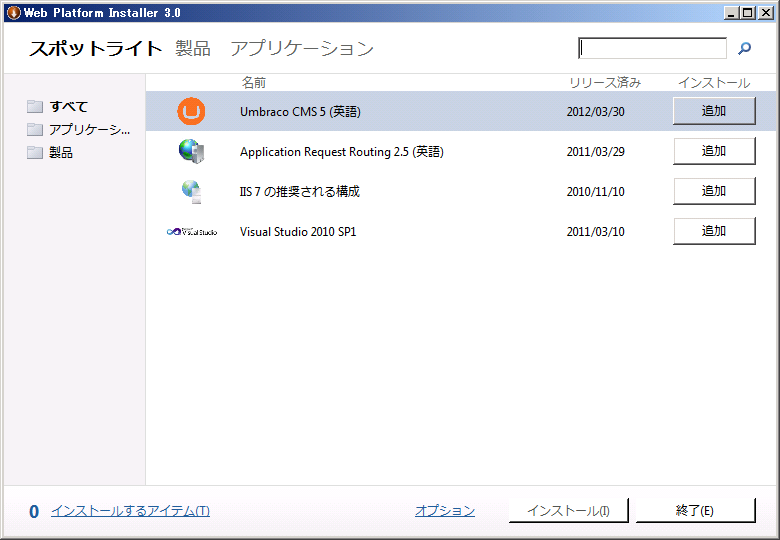The width and height of the screenshot is (780, 540).
Task: Click the items-to-install count 0
Action: [34, 511]
